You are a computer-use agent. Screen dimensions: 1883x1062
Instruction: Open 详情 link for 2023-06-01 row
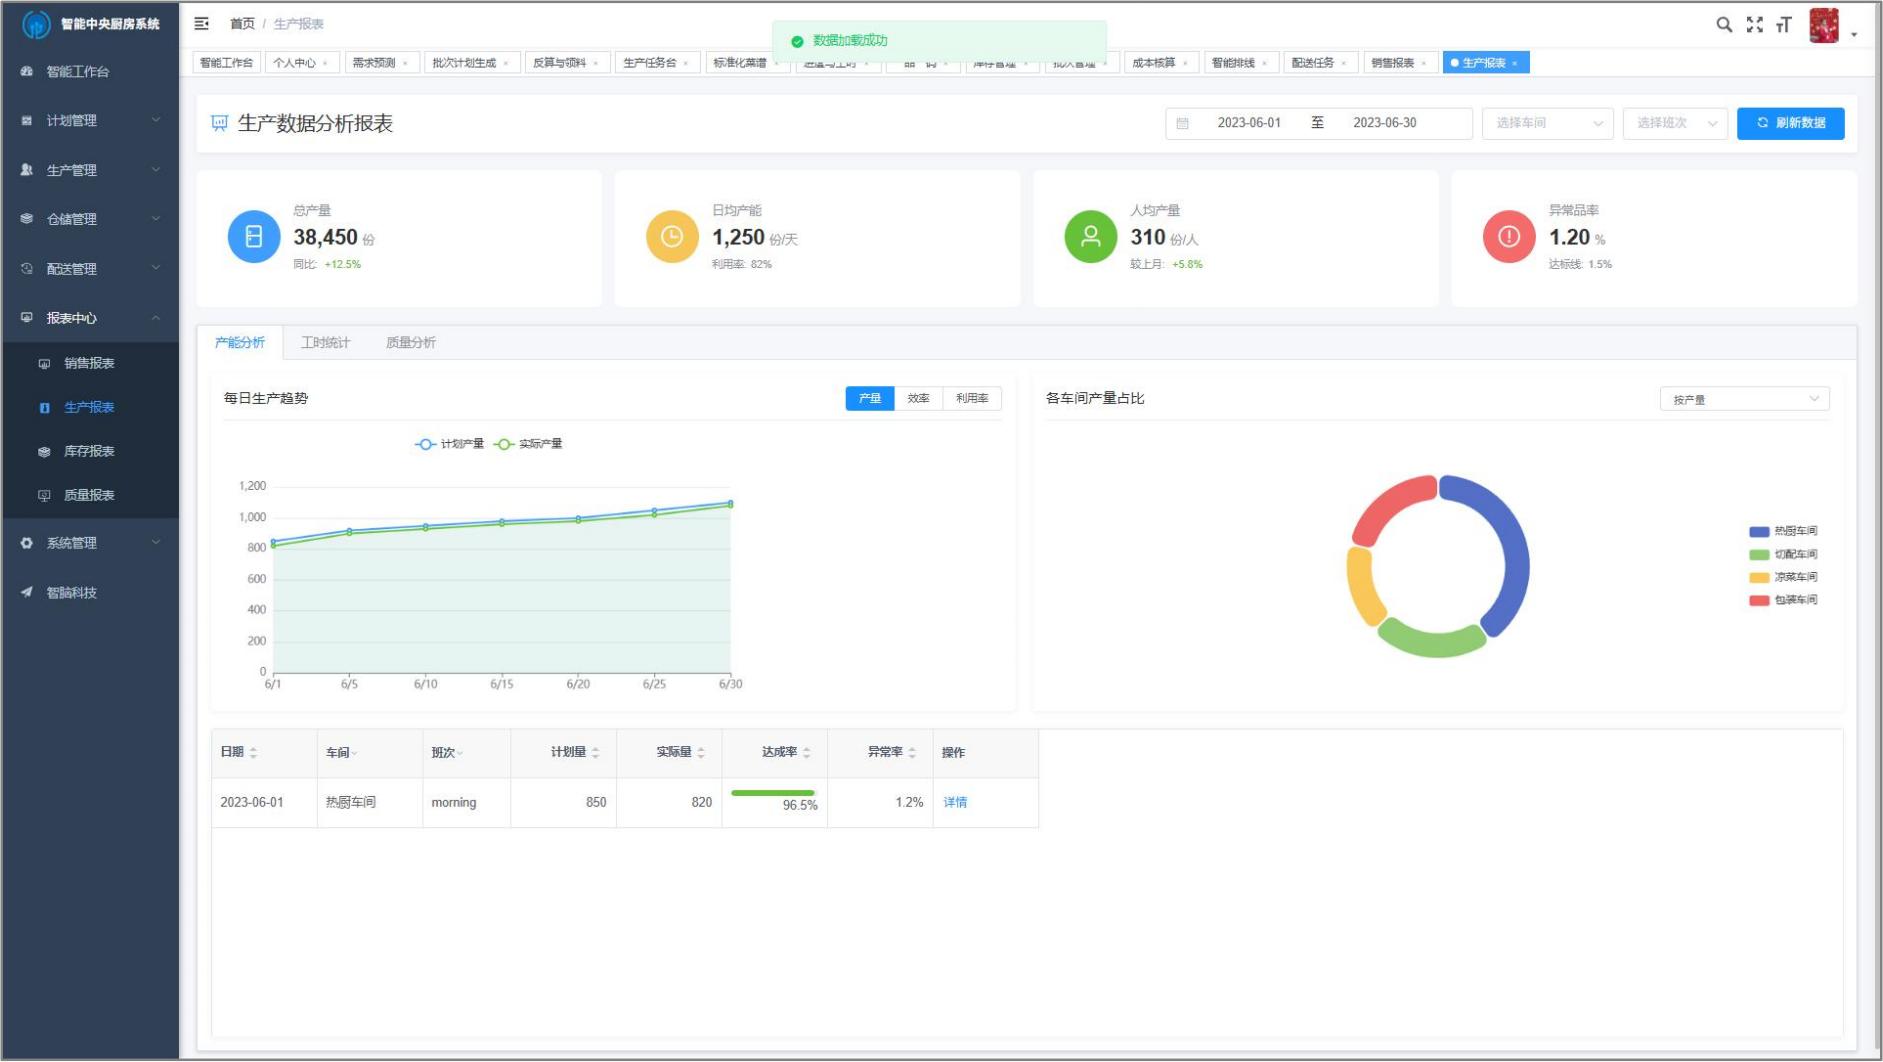tap(955, 802)
